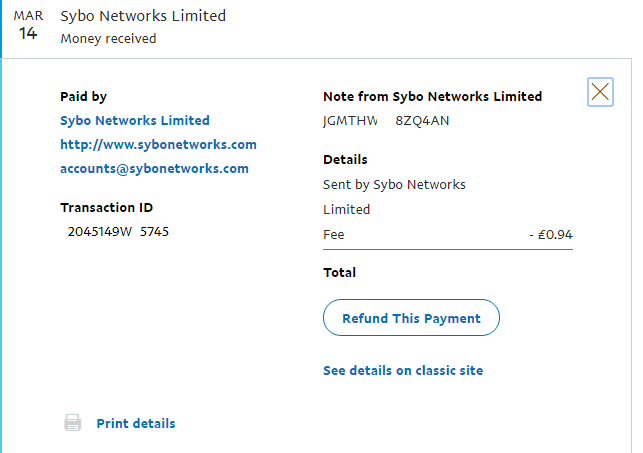Click the Money received status text
The image size is (643, 453).
pos(108,39)
